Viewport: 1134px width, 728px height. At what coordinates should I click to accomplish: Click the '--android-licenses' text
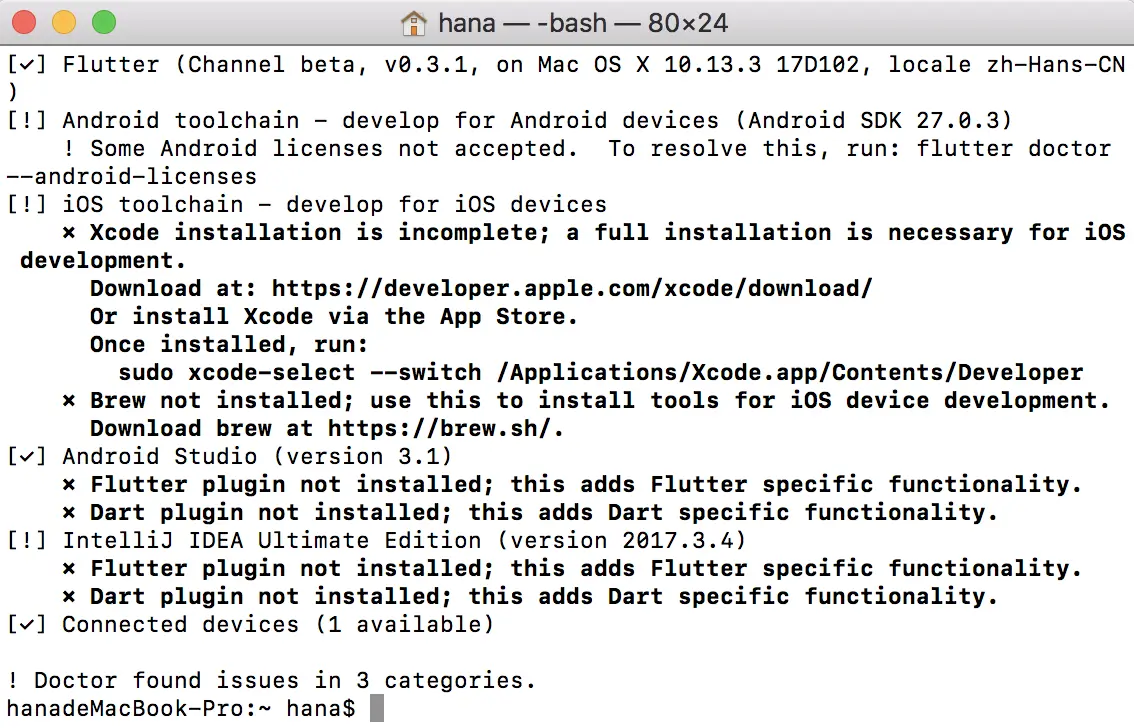(x=132, y=177)
